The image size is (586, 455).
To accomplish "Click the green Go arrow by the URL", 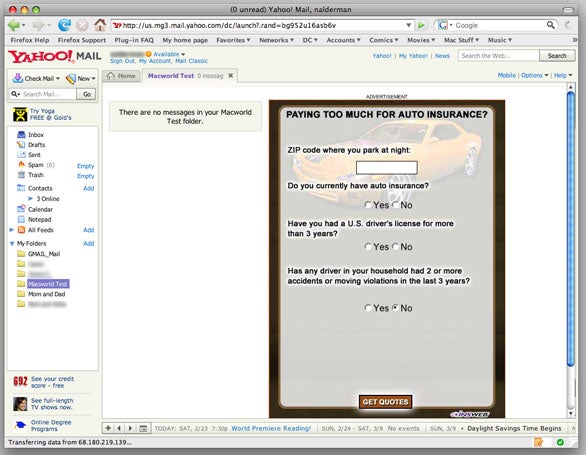I will [x=421, y=25].
